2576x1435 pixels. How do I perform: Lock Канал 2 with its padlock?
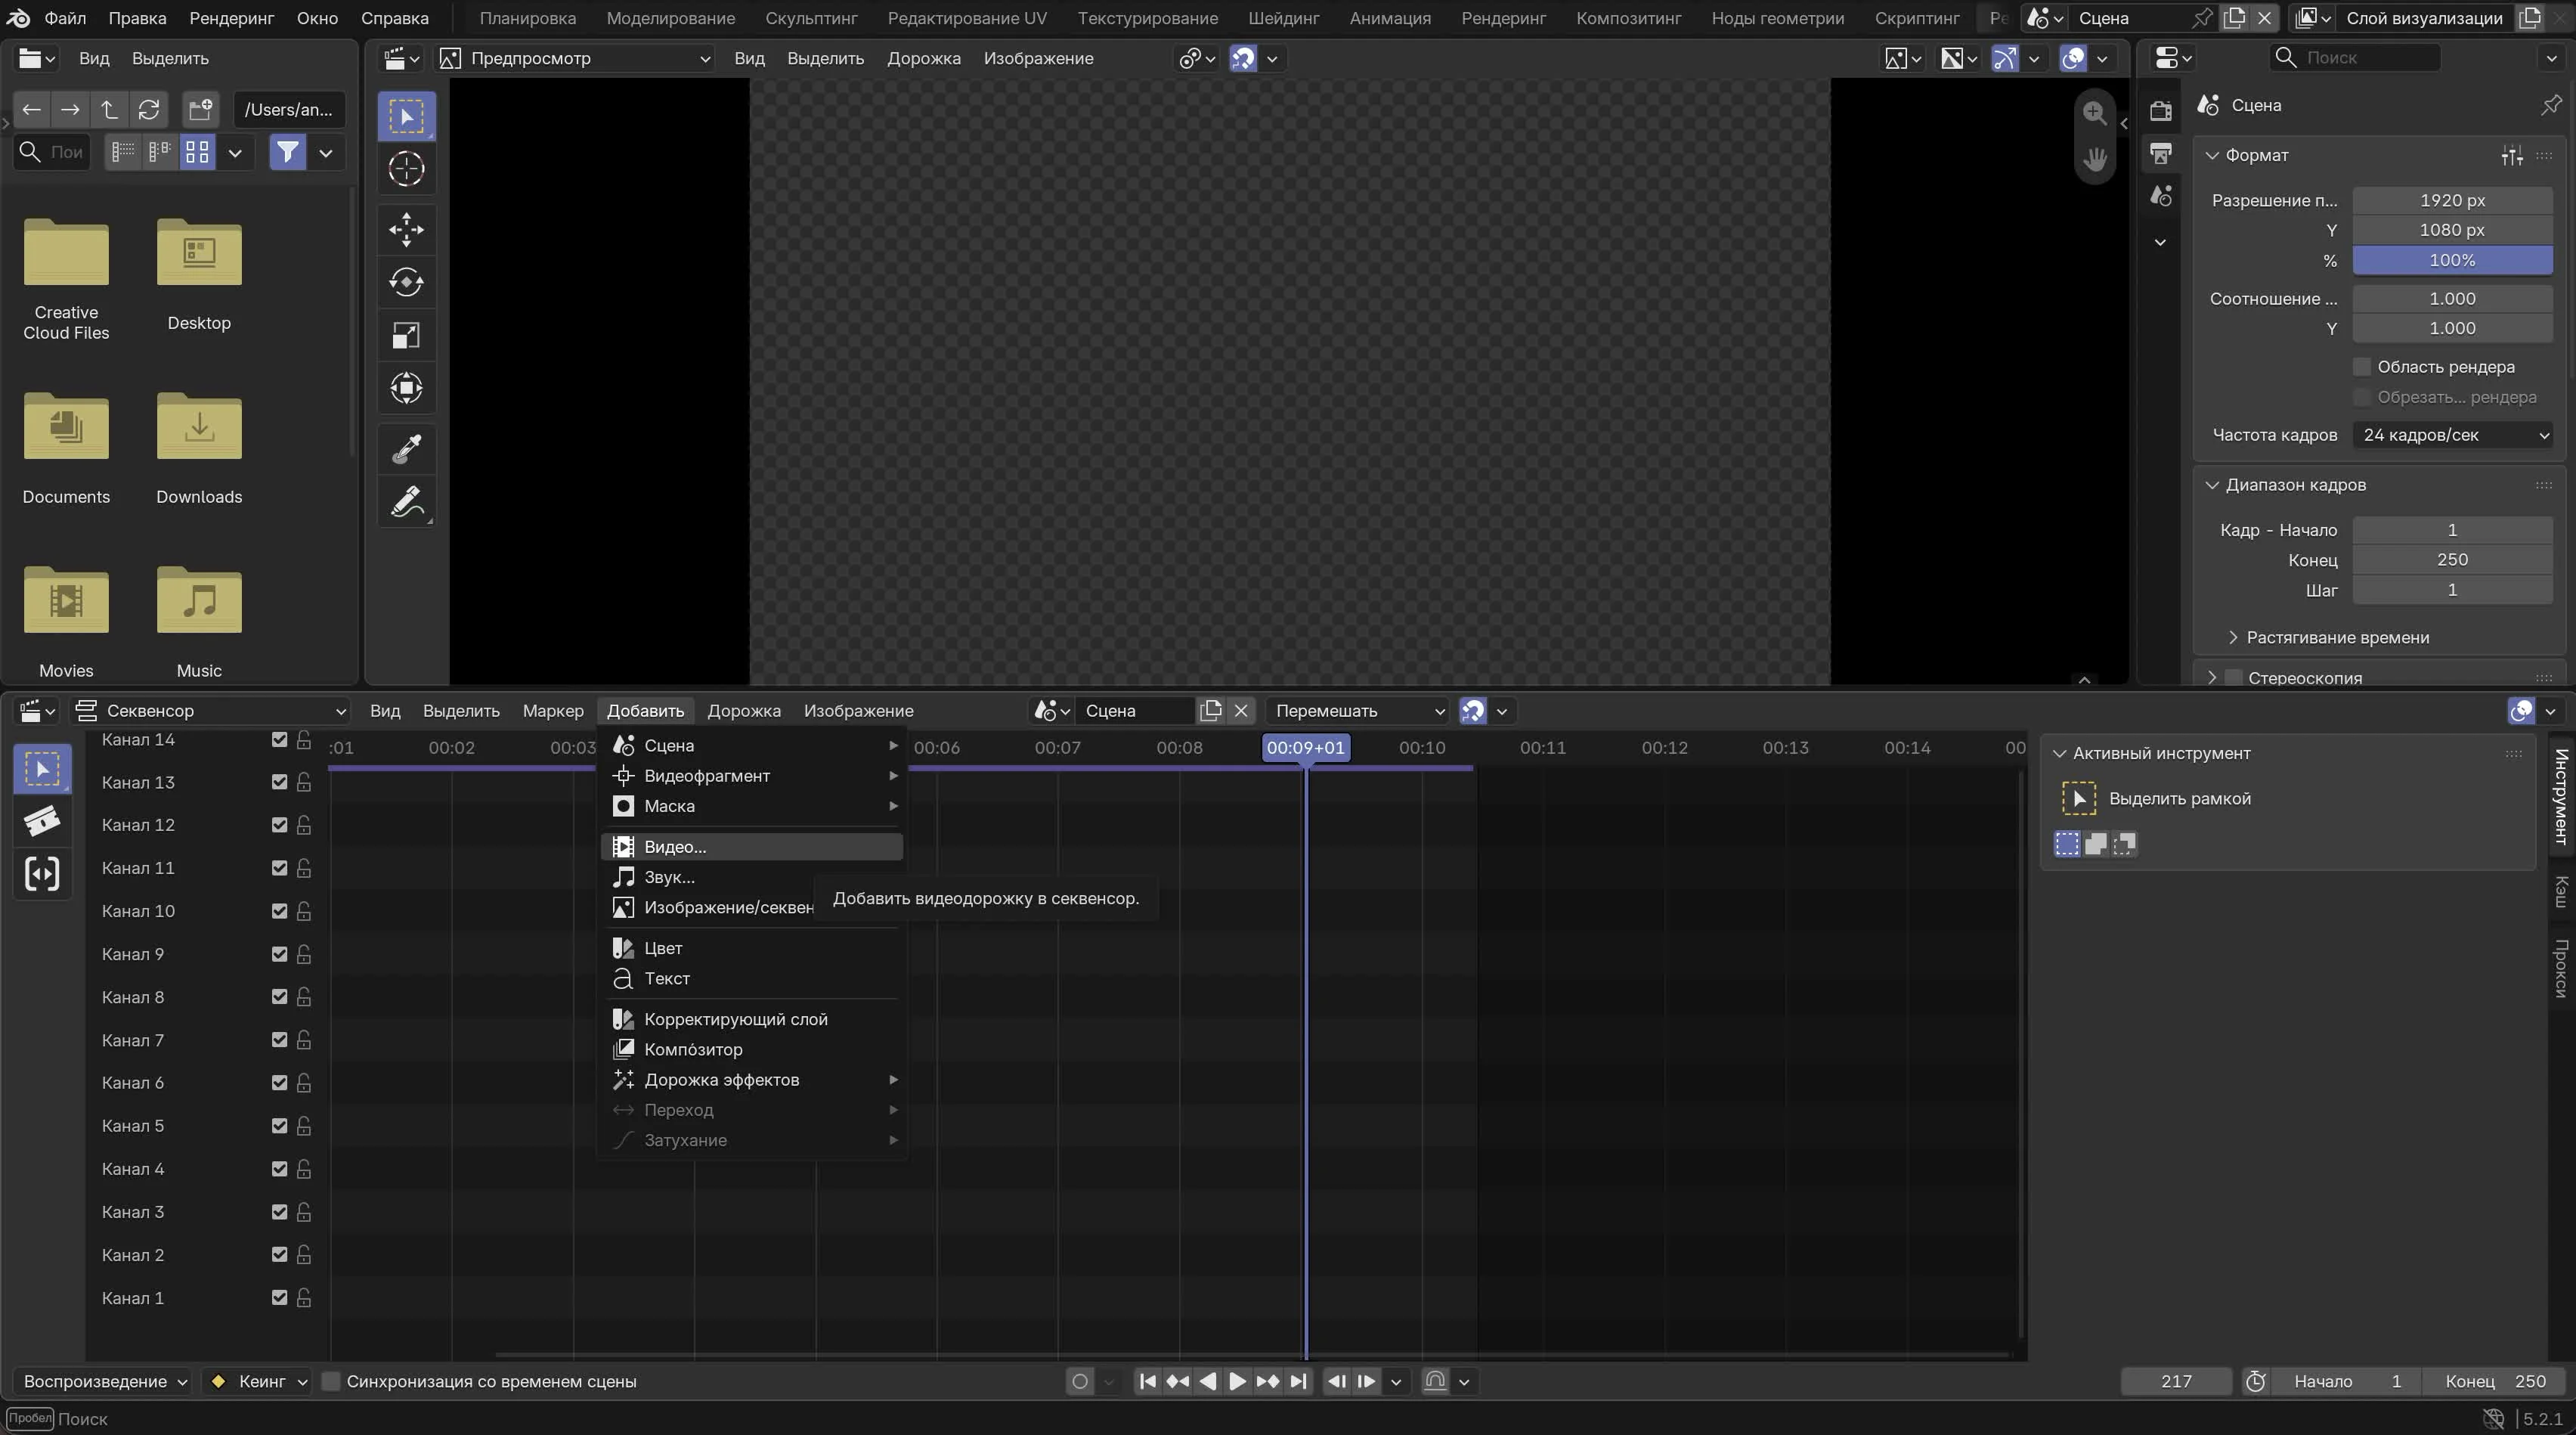coord(304,1255)
